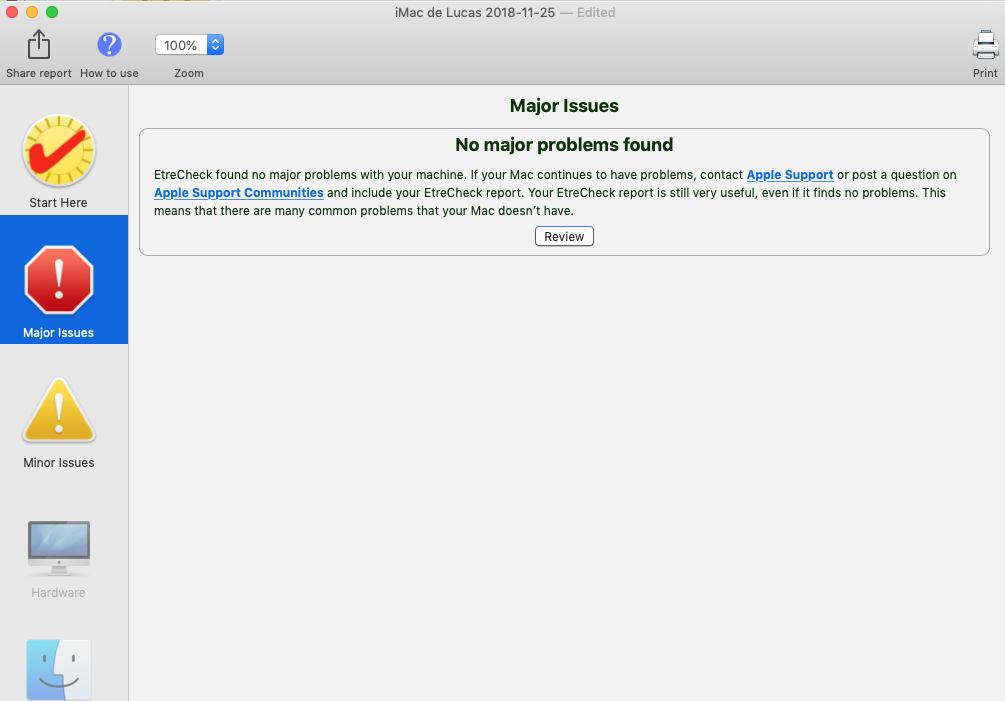Click the Major Issues page heading
The height and width of the screenshot is (701, 1005).
564,106
